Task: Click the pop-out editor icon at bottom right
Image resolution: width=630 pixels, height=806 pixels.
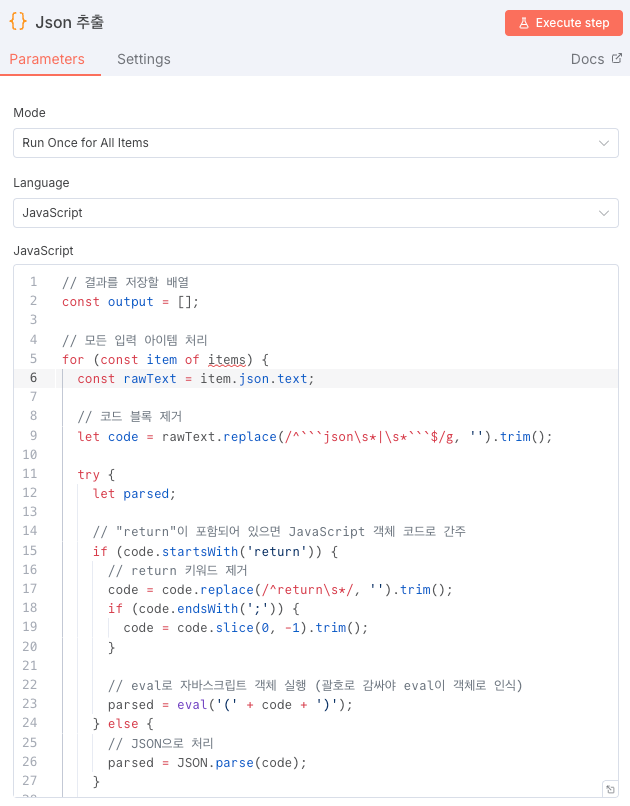Action: (x=610, y=789)
